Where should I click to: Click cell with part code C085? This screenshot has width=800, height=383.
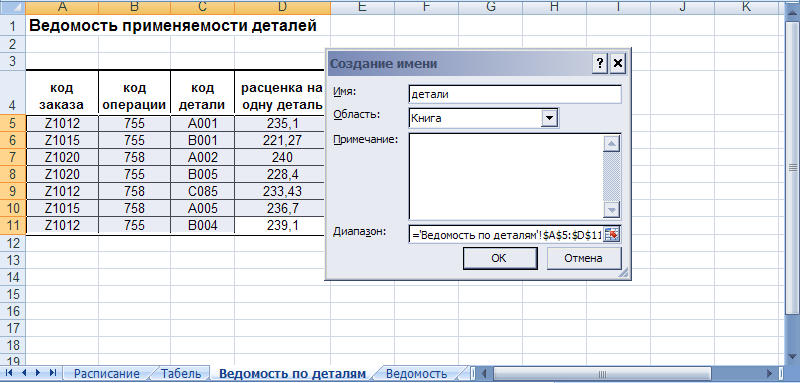pyautogui.click(x=203, y=191)
